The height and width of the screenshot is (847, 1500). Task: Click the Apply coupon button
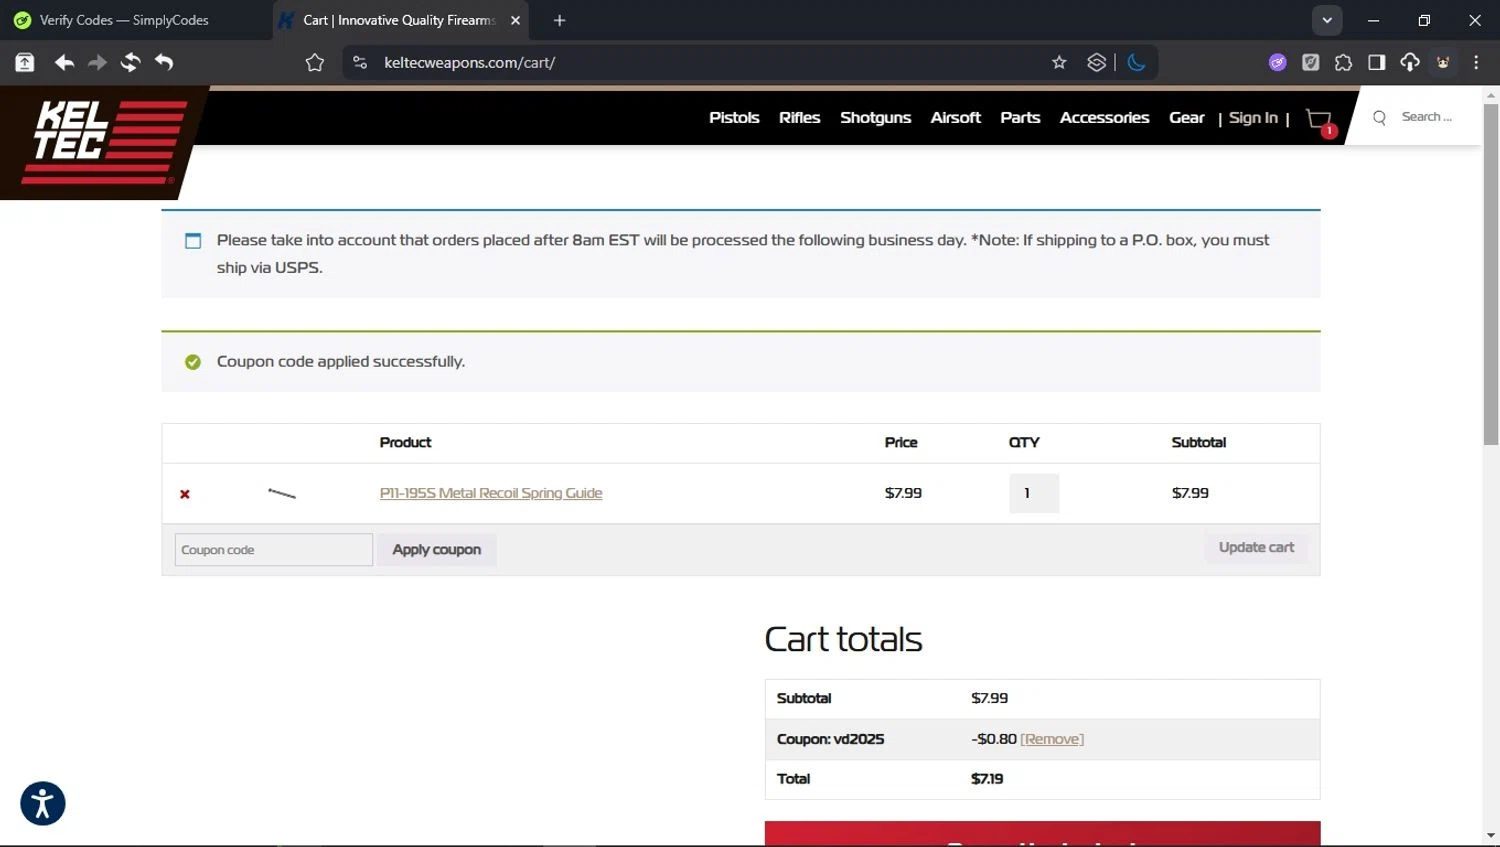[437, 550]
